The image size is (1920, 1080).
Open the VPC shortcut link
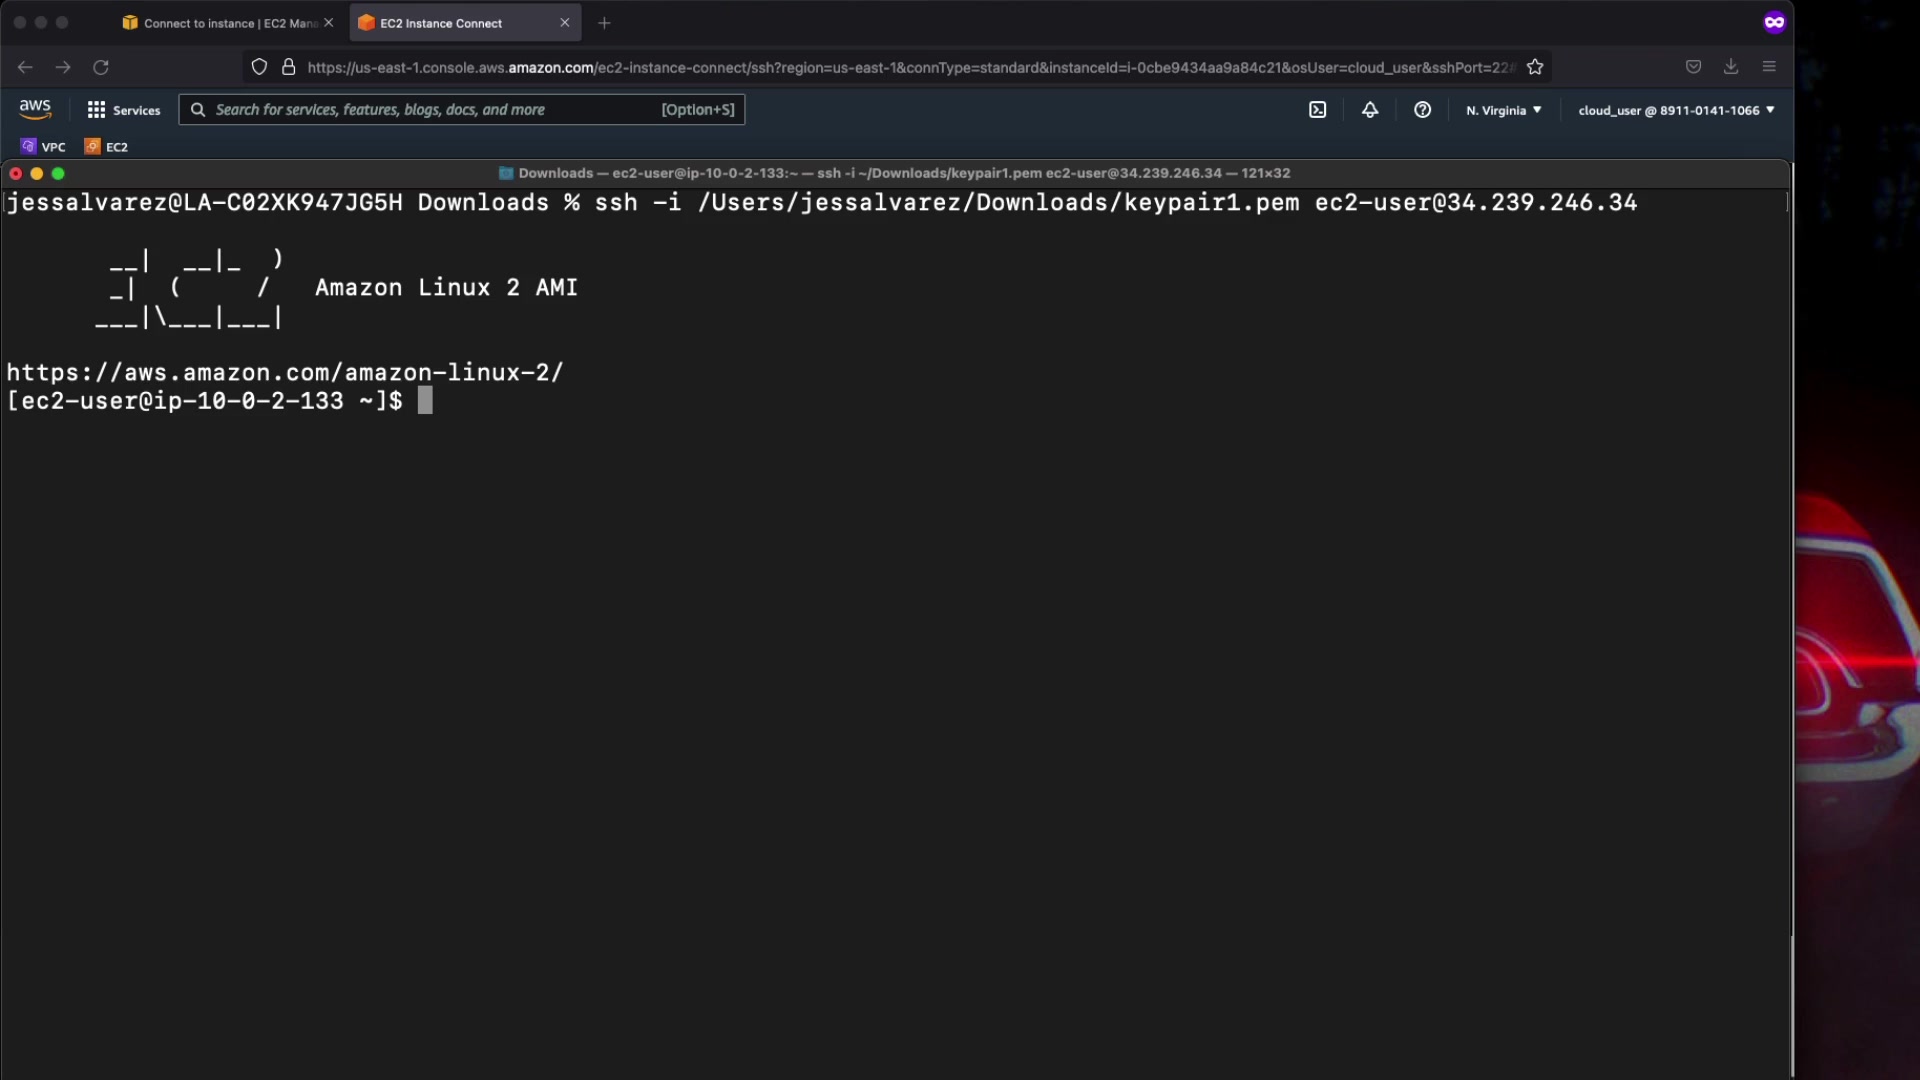pyautogui.click(x=44, y=147)
